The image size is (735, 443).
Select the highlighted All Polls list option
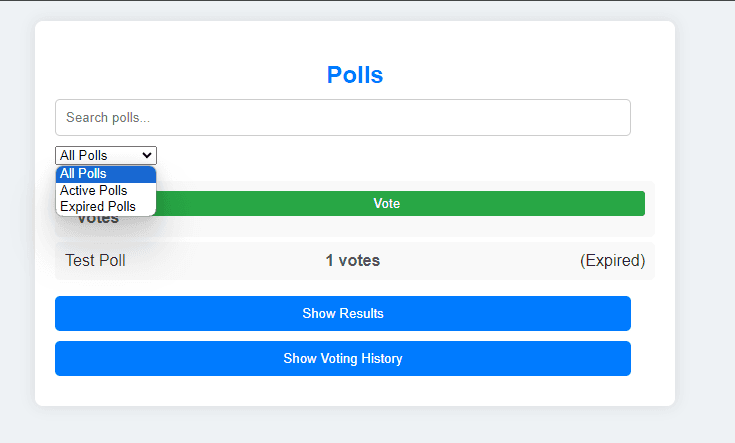pos(105,174)
